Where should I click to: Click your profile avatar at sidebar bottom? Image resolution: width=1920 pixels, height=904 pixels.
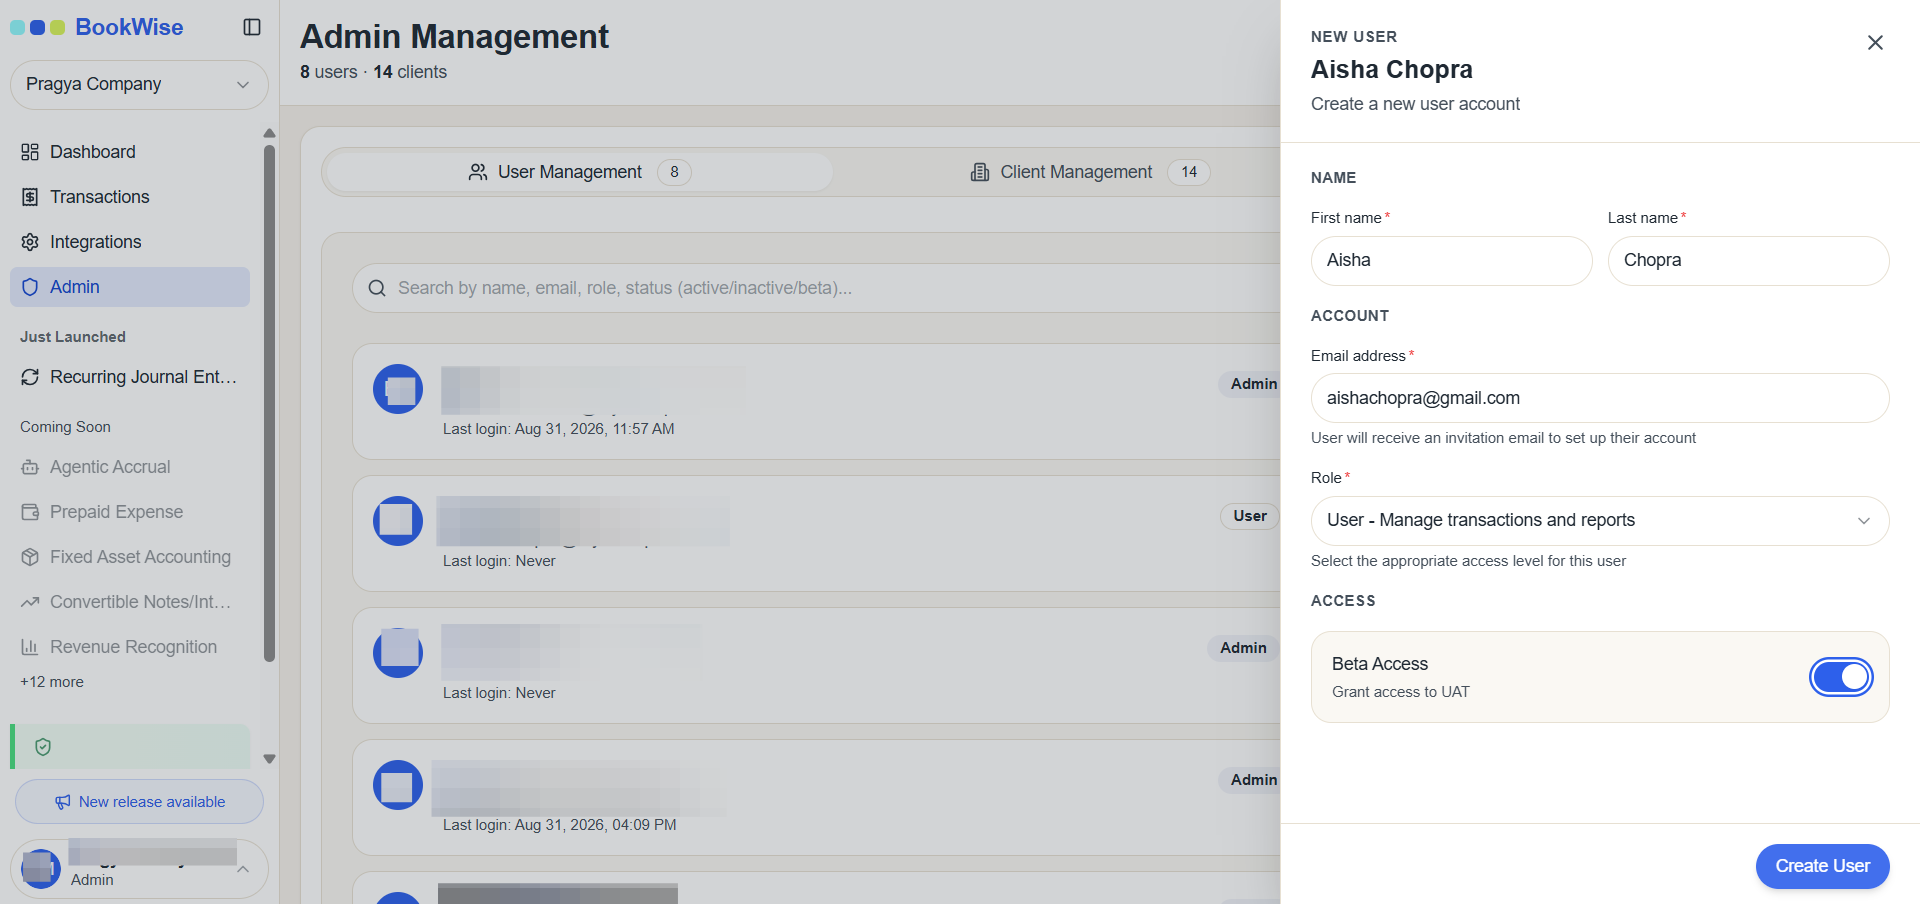[41, 869]
